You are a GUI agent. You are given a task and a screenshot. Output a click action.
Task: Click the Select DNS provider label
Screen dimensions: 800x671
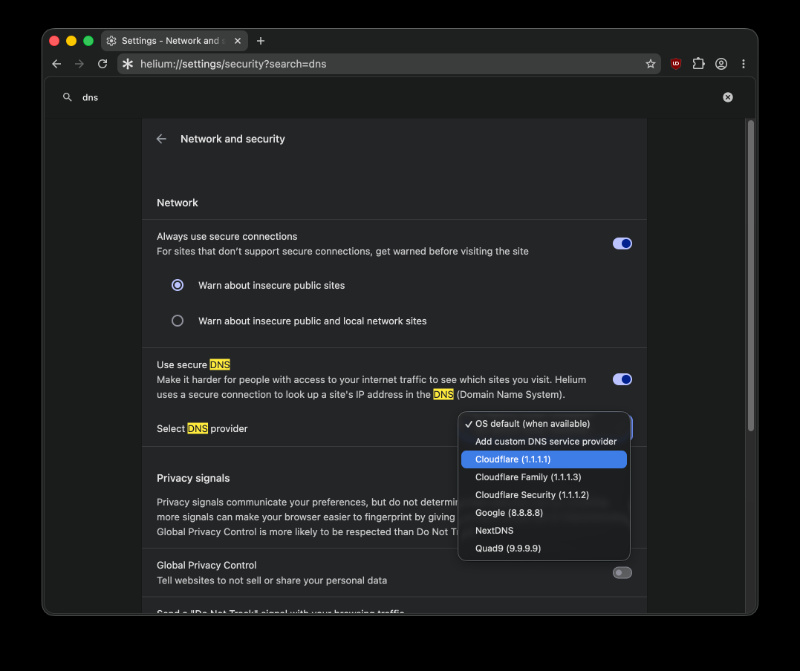[202, 429]
